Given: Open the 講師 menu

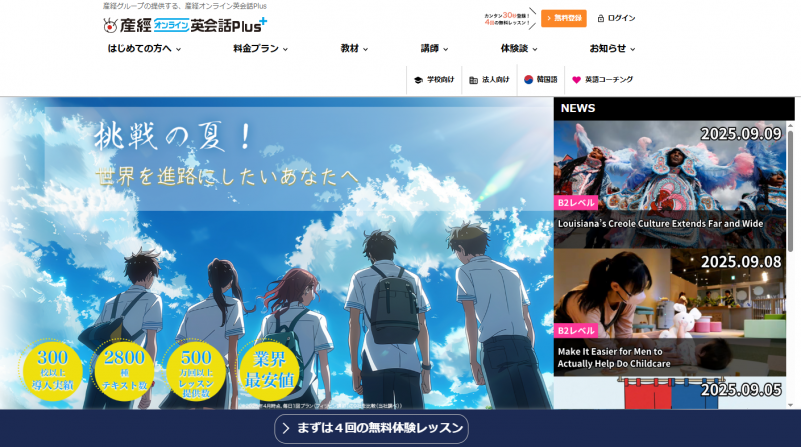Looking at the screenshot, I should coord(434,48).
